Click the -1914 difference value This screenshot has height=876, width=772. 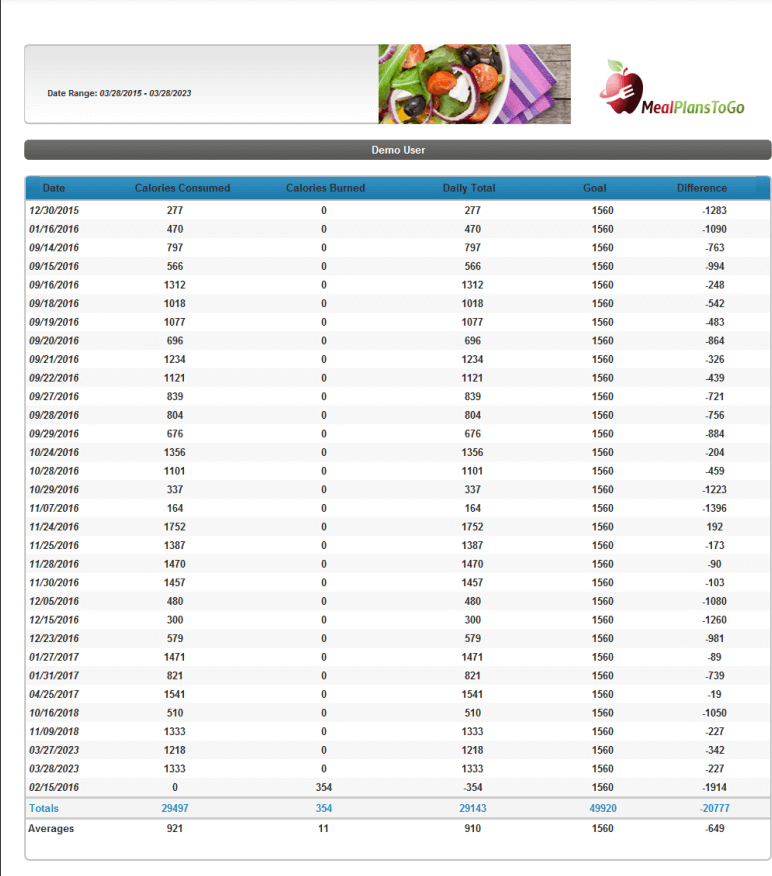tap(714, 787)
